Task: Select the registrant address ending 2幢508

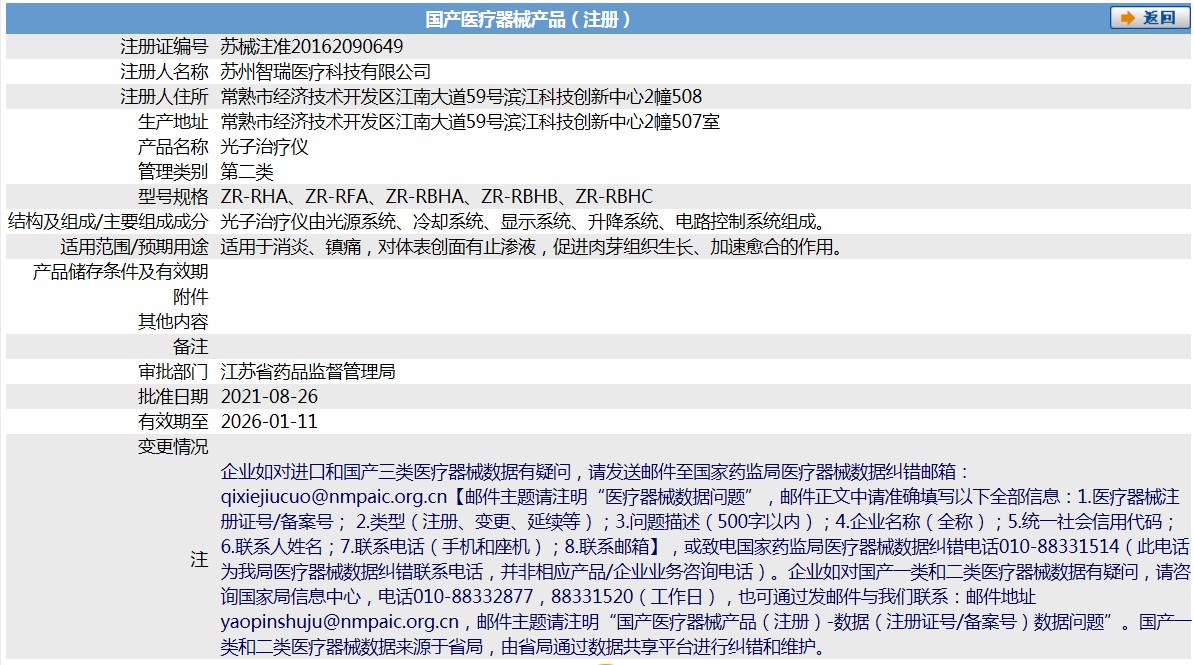Action: [461, 97]
